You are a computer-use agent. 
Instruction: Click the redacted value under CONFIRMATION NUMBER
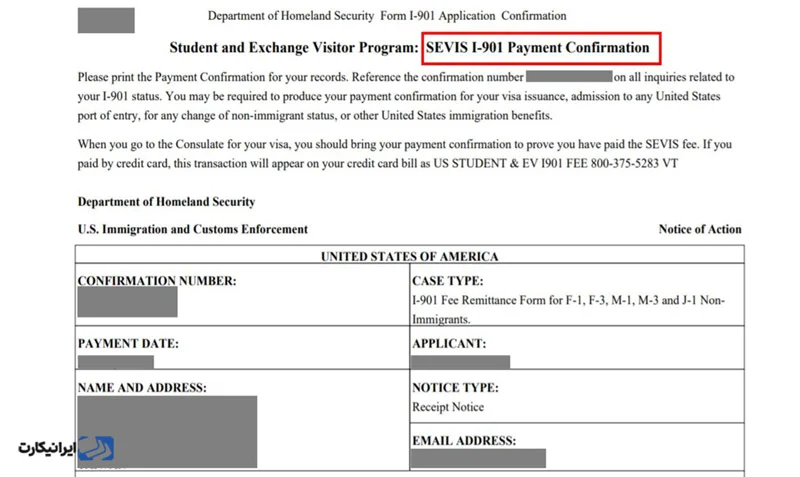pos(127,303)
